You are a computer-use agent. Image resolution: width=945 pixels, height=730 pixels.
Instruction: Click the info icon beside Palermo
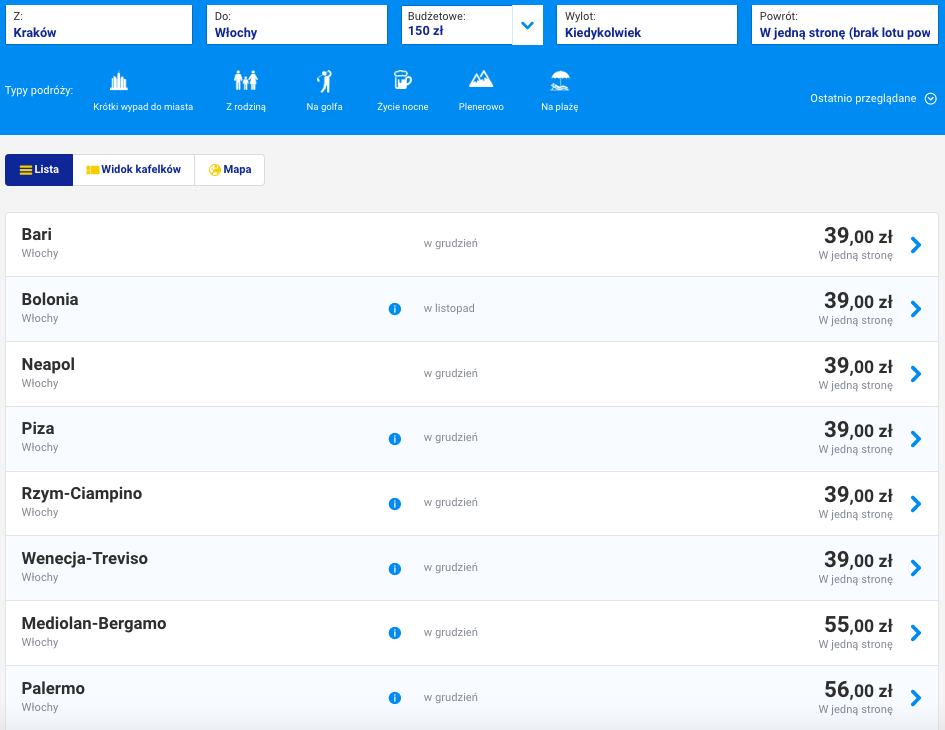[394, 698]
